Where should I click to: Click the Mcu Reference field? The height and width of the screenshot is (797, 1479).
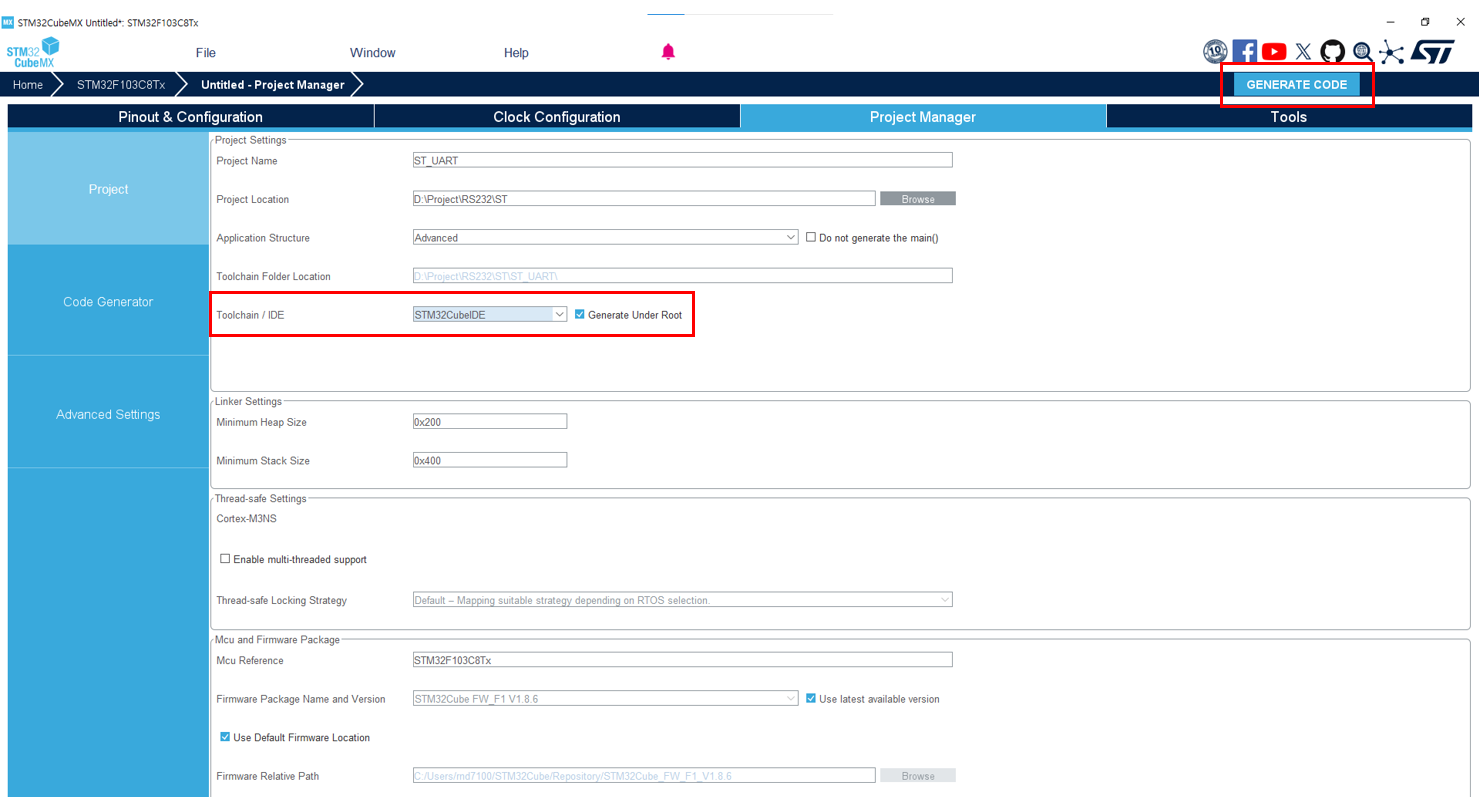tap(682, 660)
